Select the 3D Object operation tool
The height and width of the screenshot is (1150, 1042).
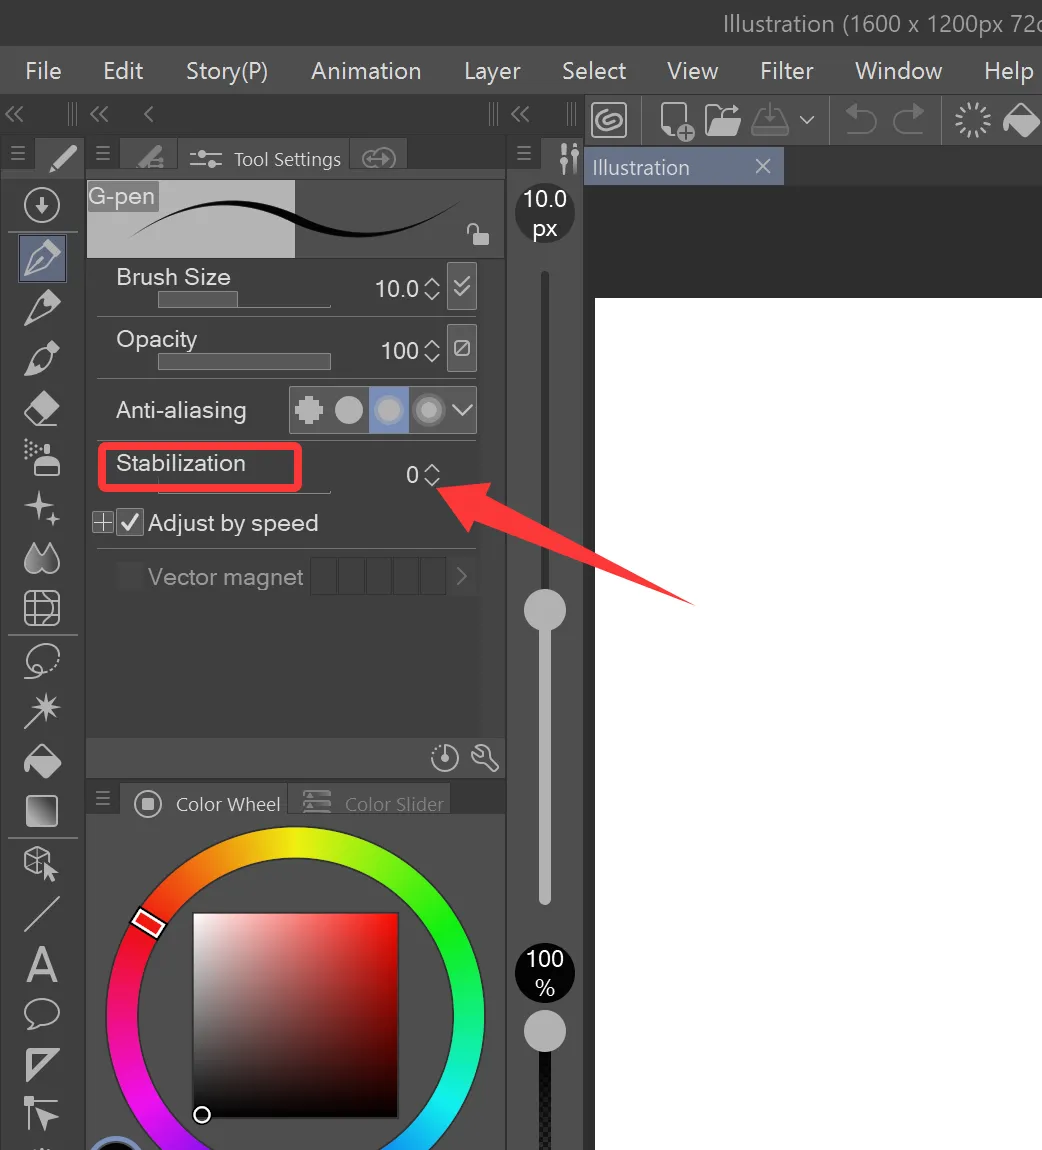(42, 864)
